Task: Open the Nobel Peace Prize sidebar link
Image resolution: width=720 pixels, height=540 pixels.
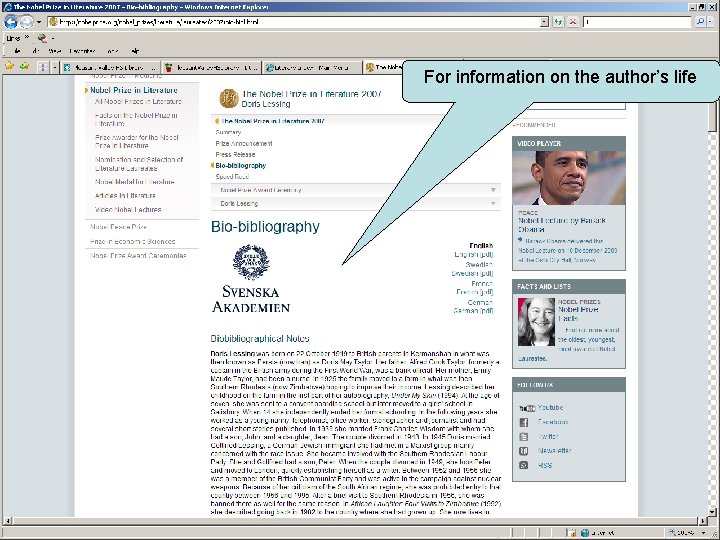Action: [118, 227]
